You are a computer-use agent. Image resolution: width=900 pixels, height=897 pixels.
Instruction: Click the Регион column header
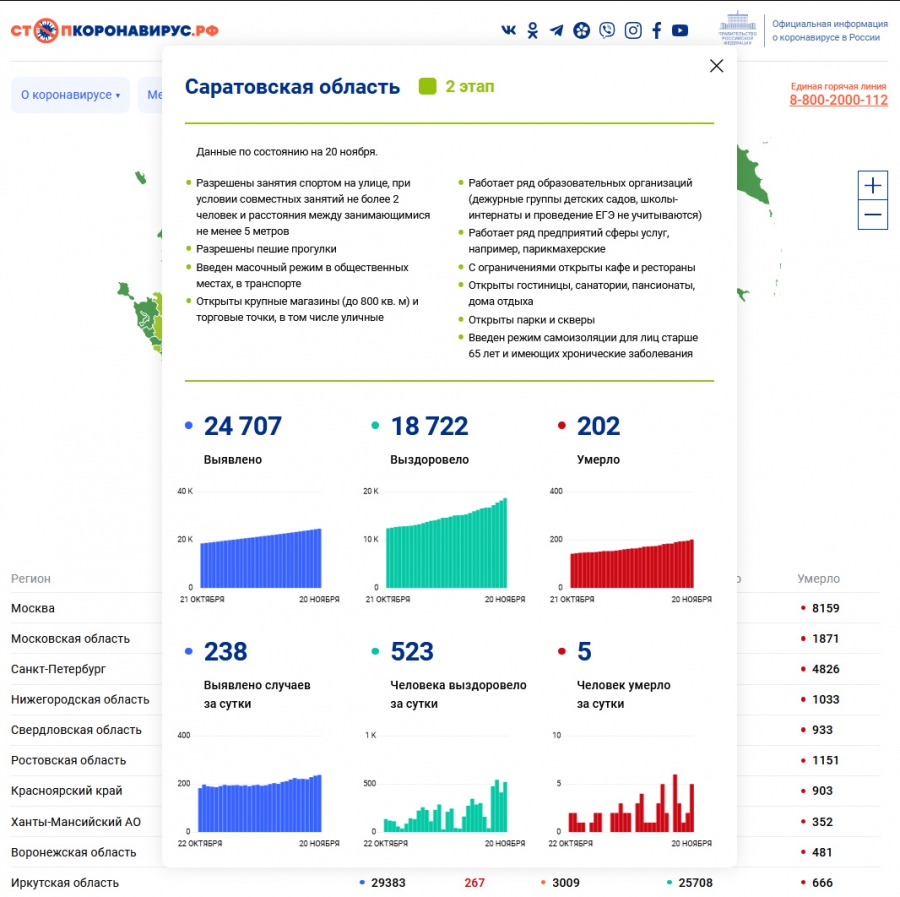[x=31, y=579]
